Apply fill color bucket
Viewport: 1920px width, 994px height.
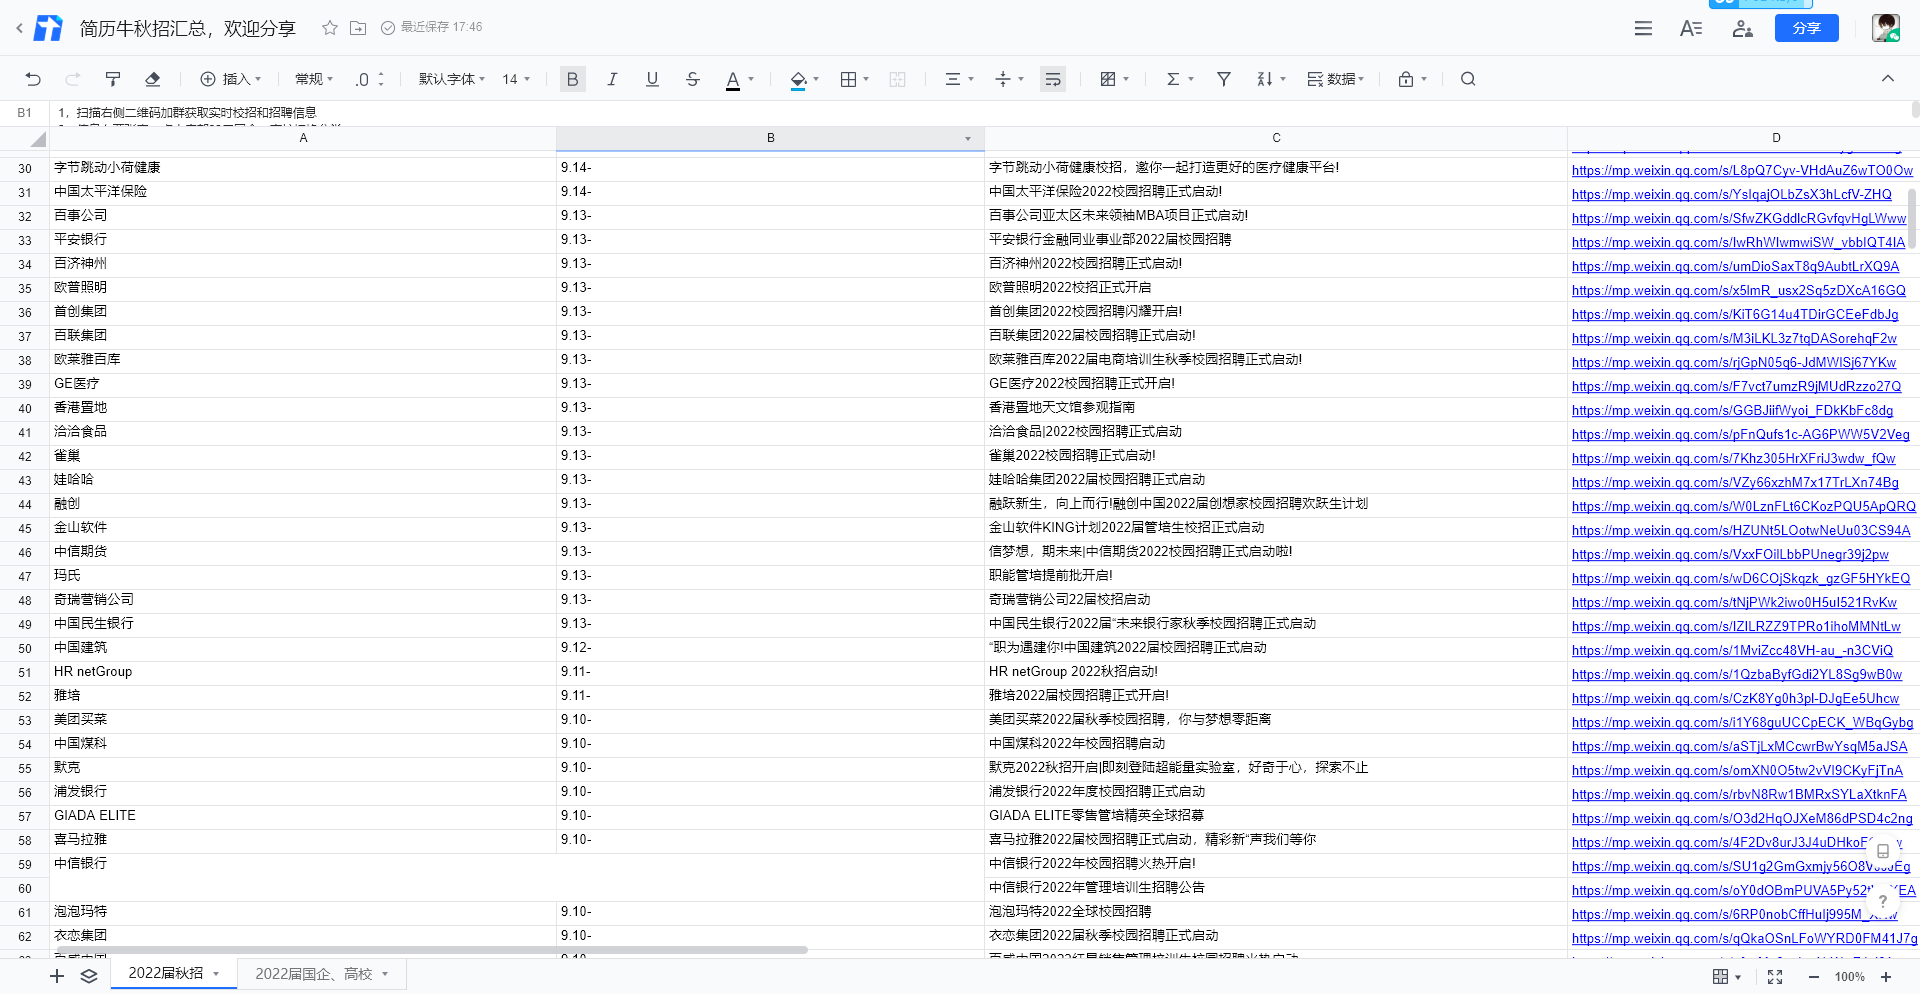[x=798, y=80]
